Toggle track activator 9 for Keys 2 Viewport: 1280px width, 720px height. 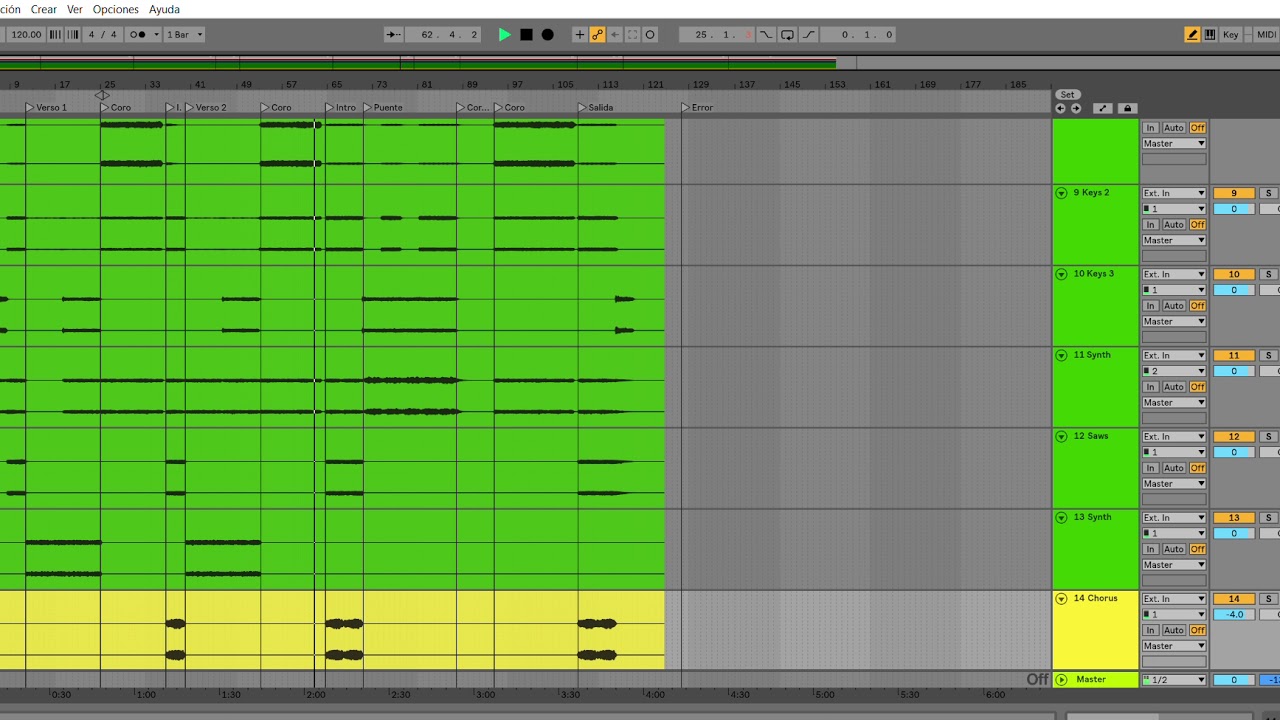1234,193
